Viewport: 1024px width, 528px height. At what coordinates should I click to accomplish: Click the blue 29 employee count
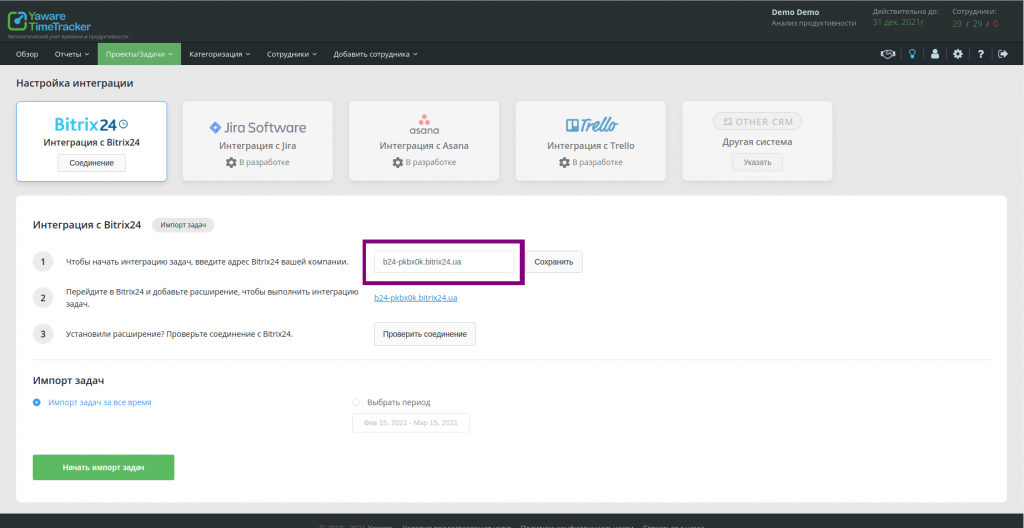coord(978,24)
